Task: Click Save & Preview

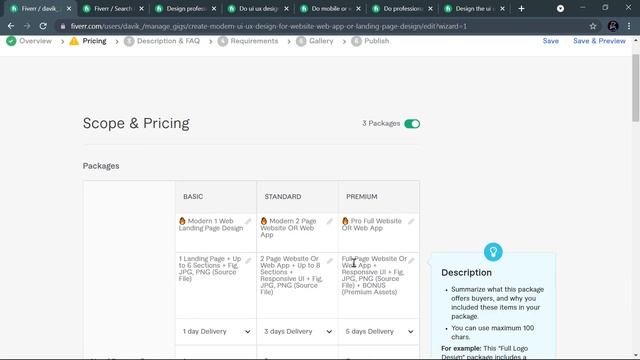Action: coord(599,41)
